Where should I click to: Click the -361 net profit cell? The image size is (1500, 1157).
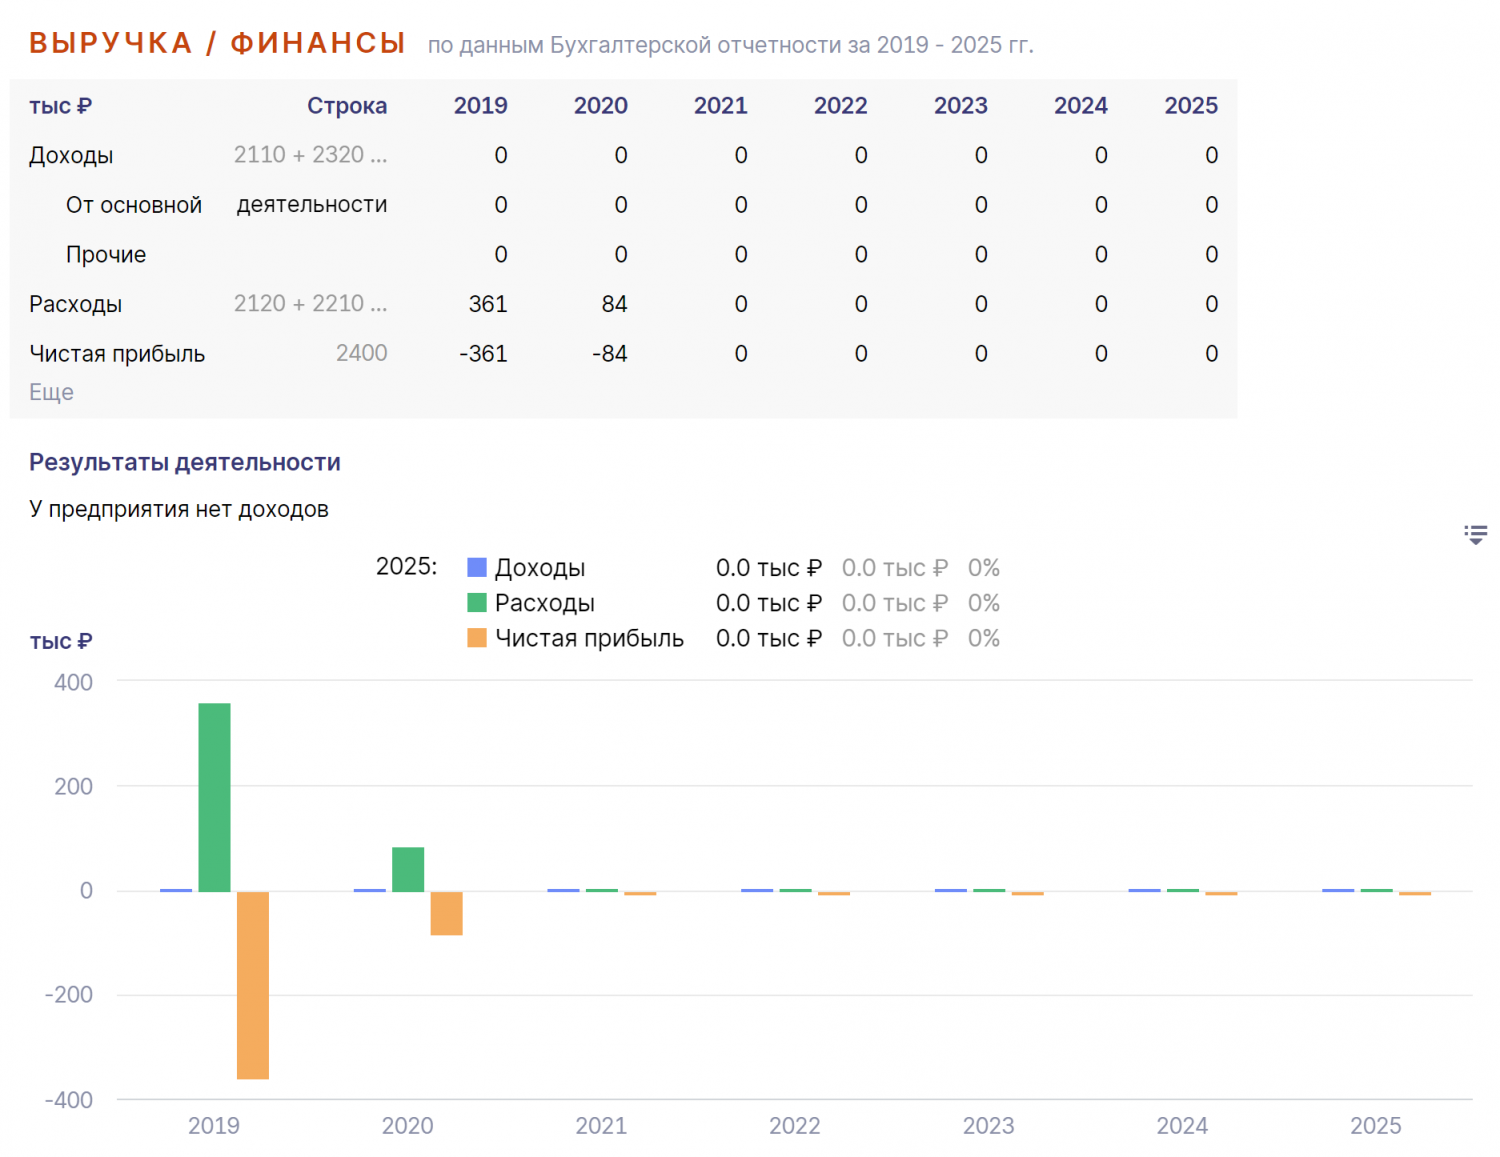pos(483,354)
